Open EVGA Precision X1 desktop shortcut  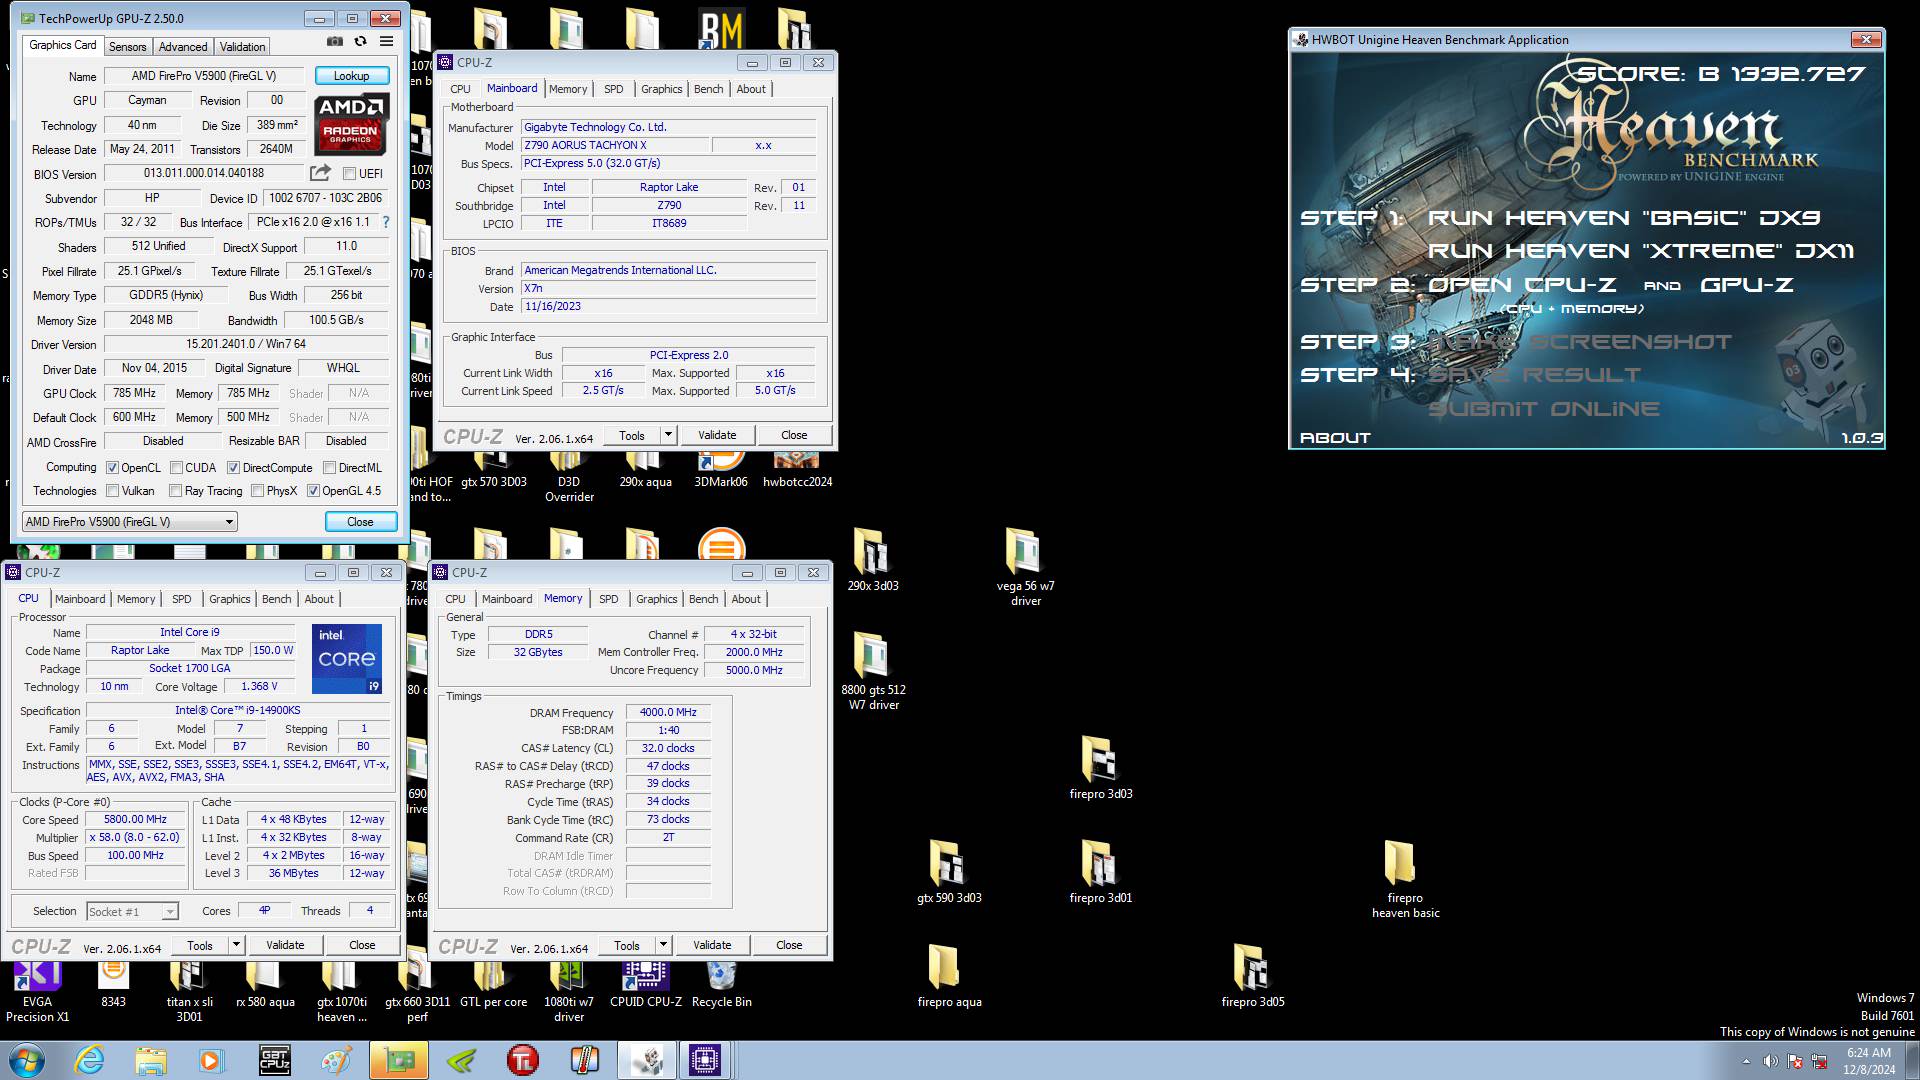(x=37, y=992)
